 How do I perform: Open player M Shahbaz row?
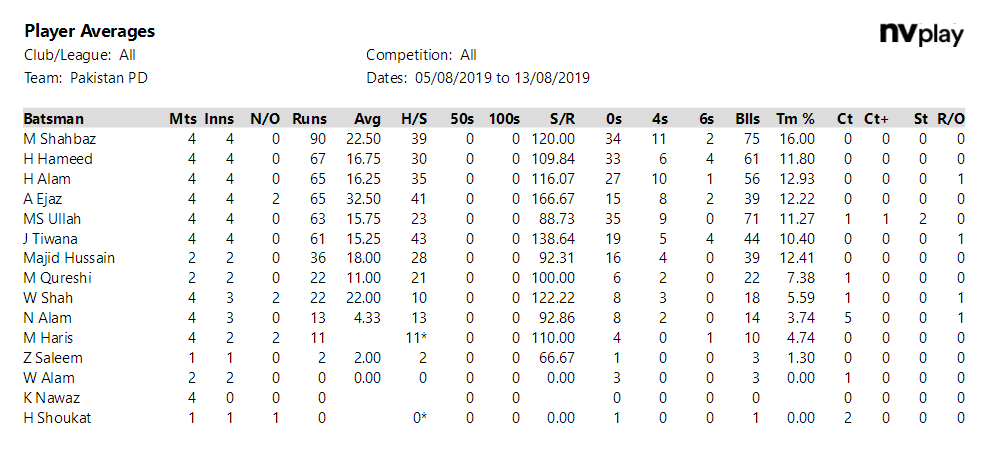pyautogui.click(x=494, y=138)
